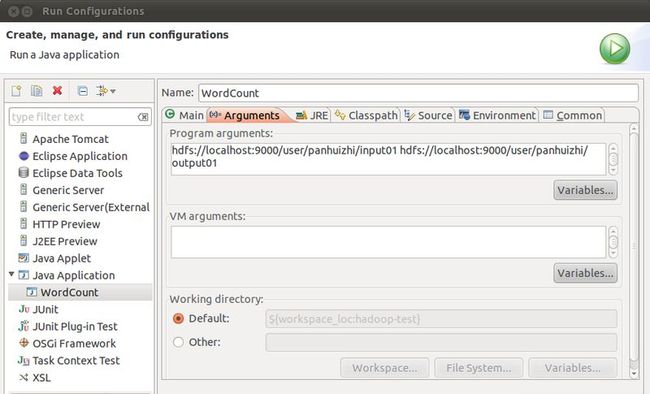Click the New launch configuration icon

pyautogui.click(x=17, y=90)
